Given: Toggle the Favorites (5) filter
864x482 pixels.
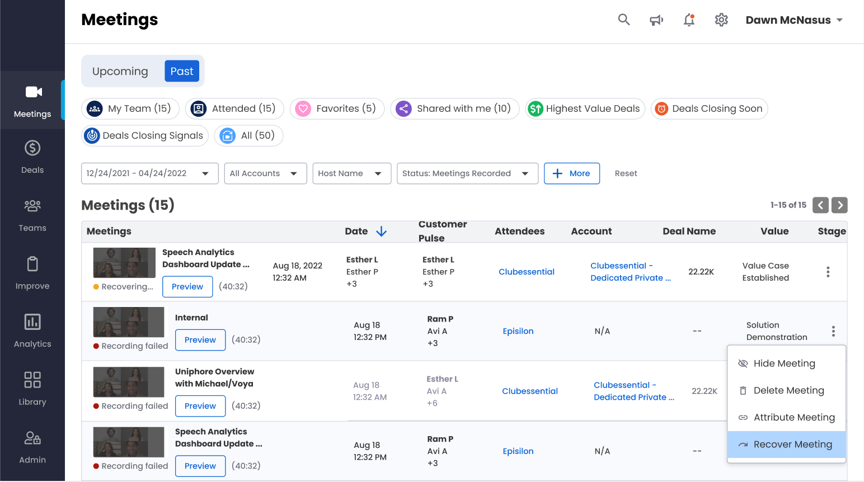Looking at the screenshot, I should [336, 109].
